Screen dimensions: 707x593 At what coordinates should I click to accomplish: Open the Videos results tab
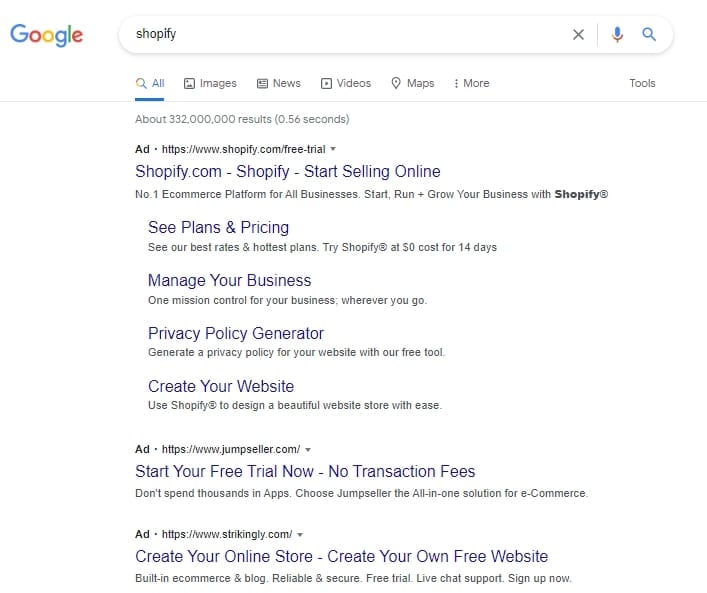(x=345, y=83)
